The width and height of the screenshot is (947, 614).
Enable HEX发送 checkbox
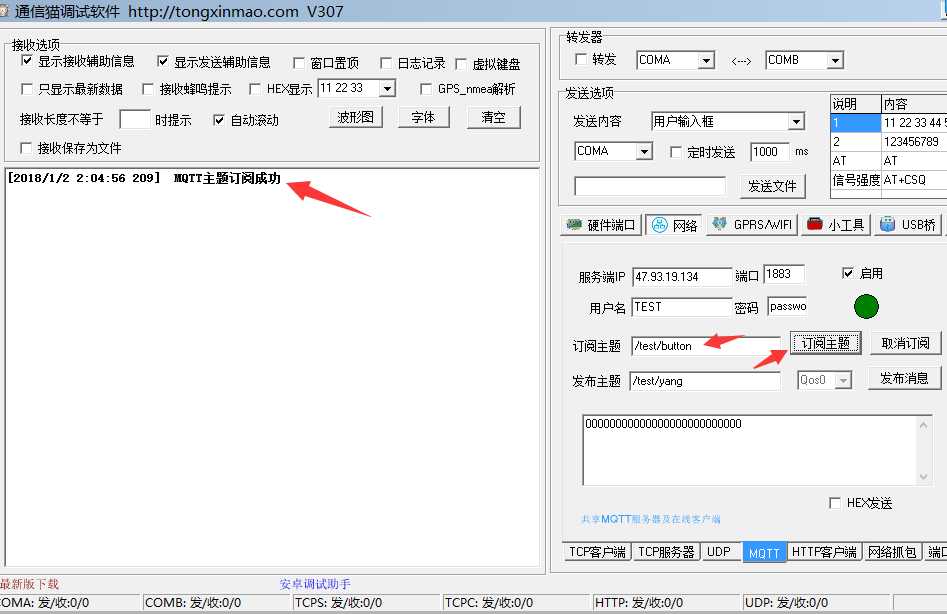(835, 502)
